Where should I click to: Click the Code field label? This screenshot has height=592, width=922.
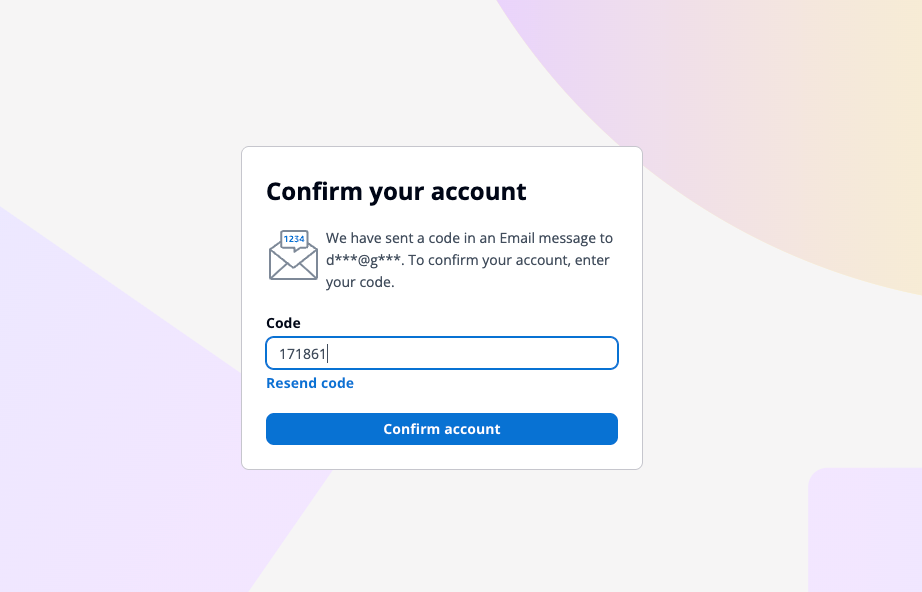tap(283, 323)
